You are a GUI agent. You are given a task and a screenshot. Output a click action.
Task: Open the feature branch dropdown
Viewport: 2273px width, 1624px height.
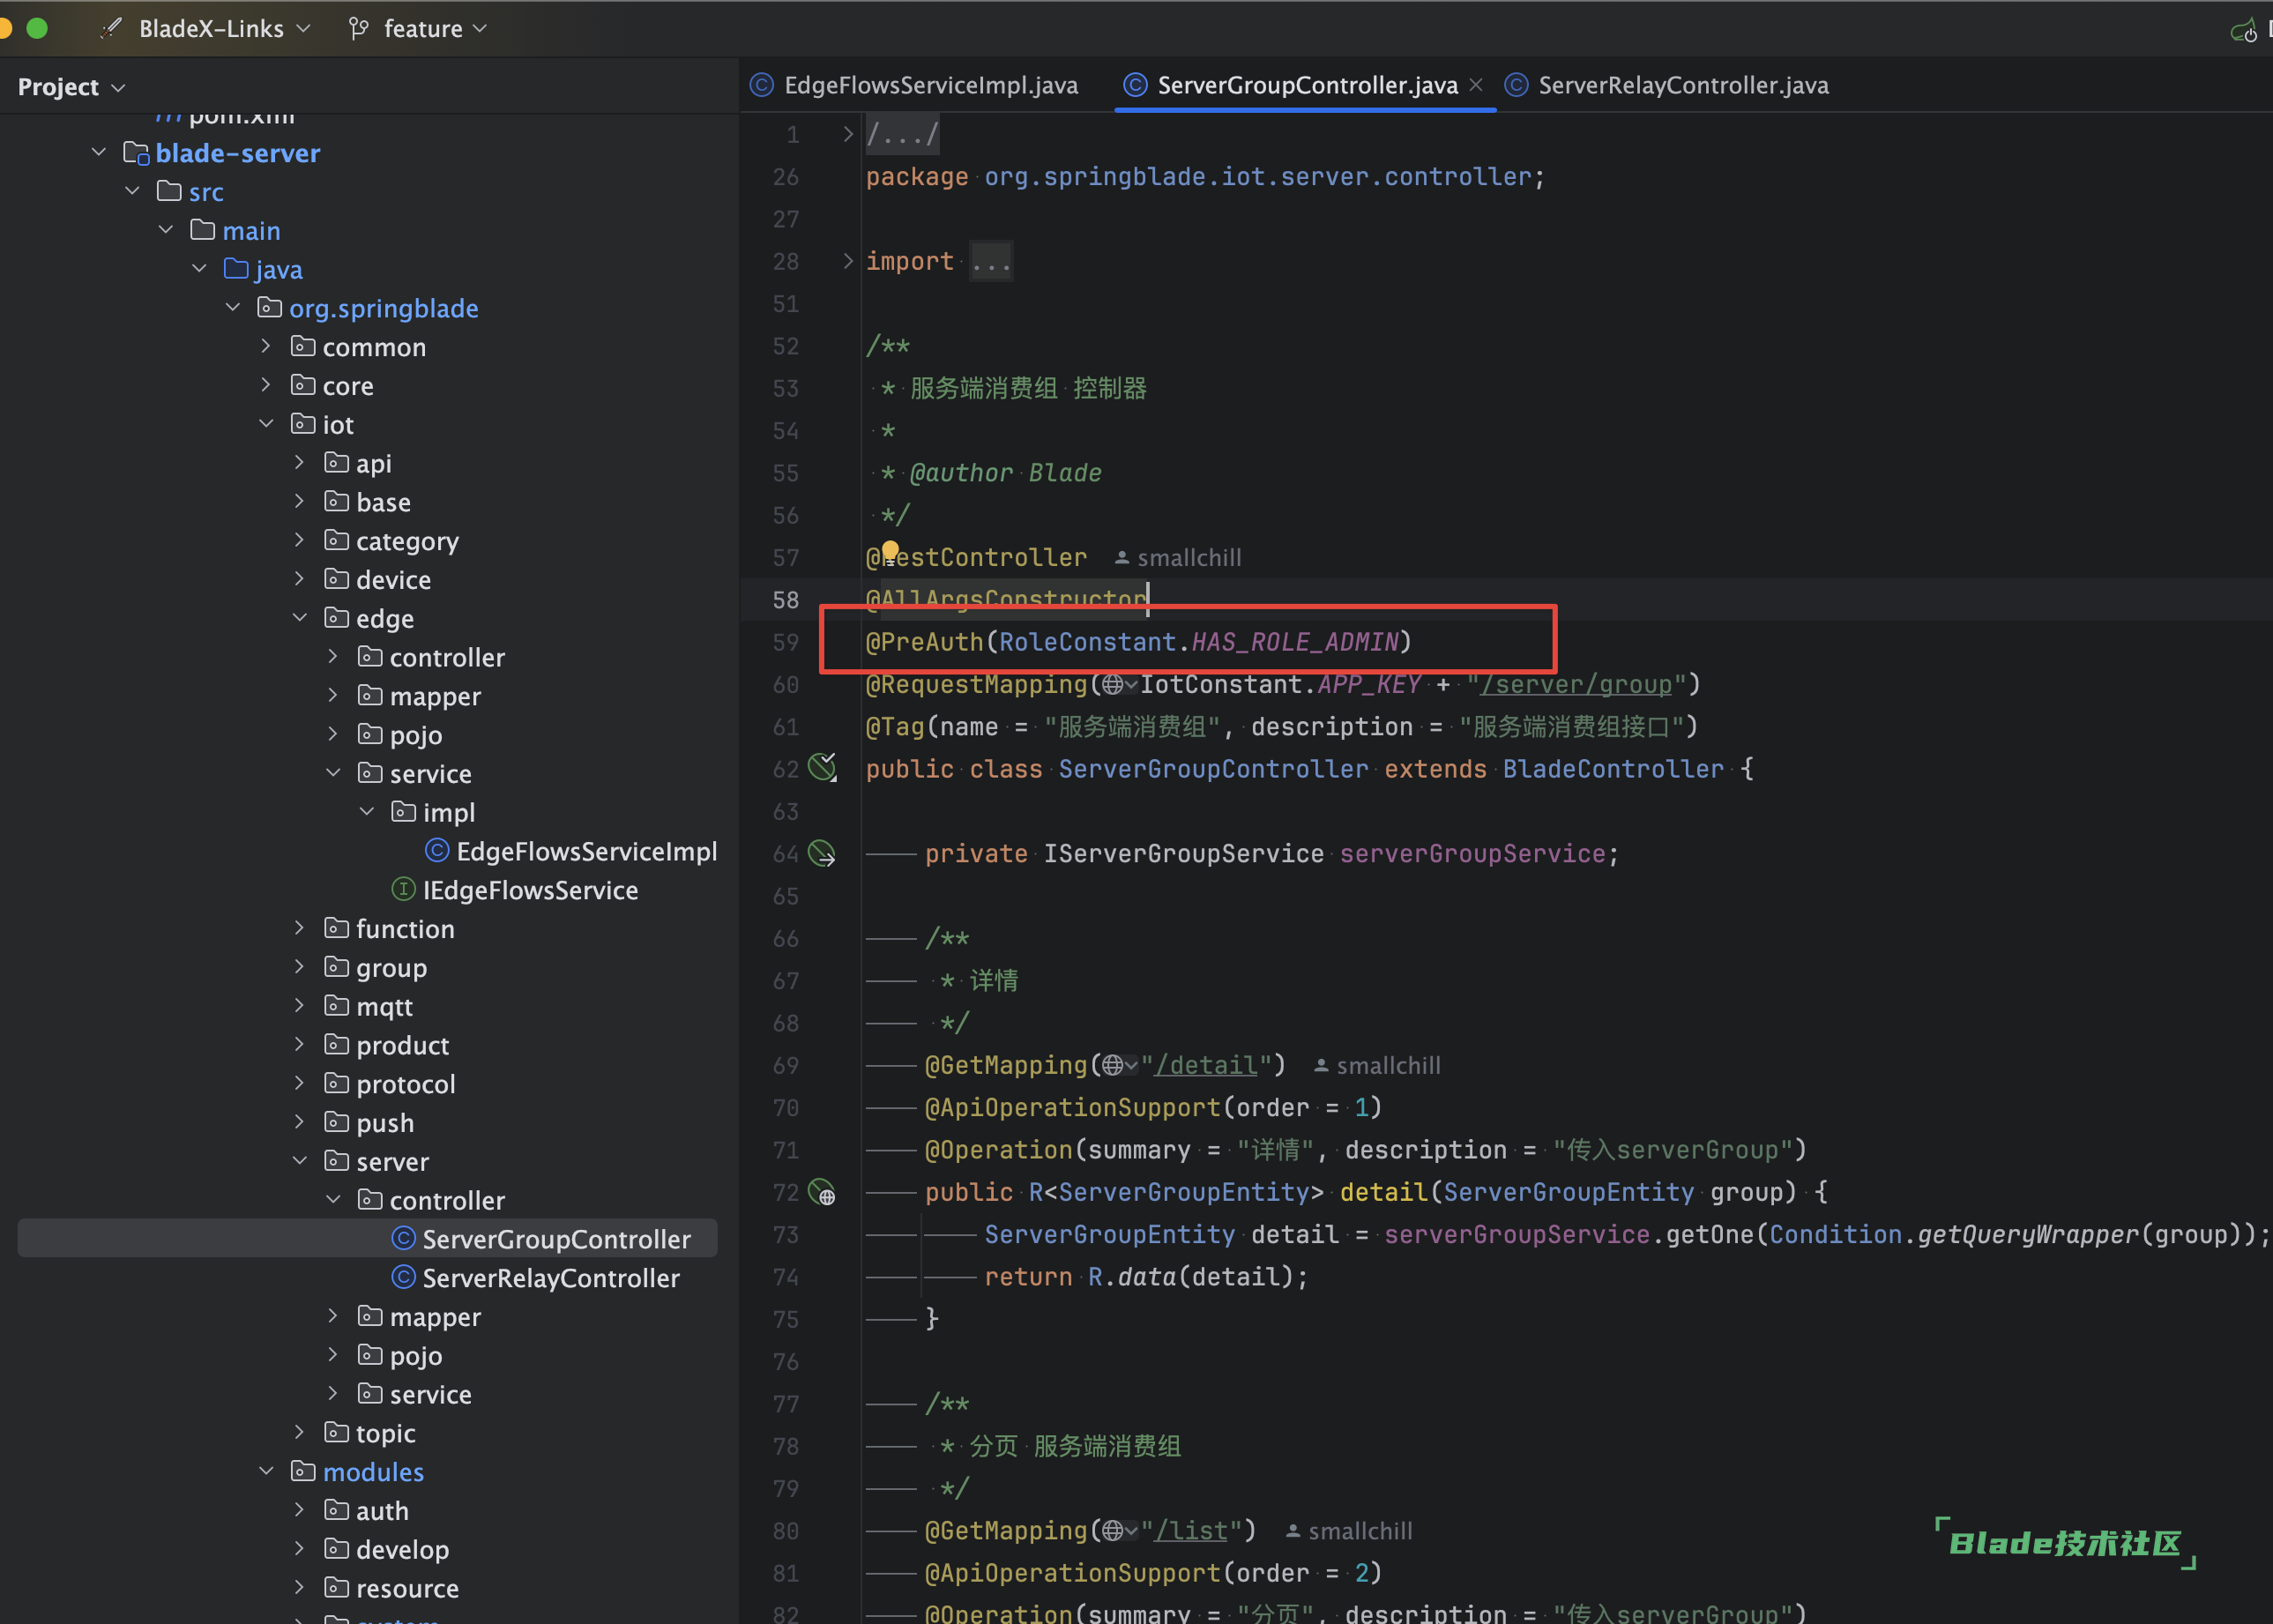point(418,29)
